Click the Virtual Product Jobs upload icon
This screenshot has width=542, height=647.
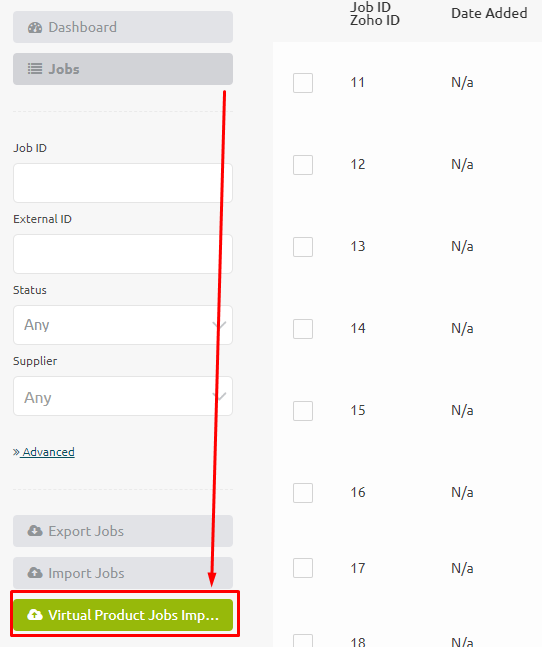click(x=35, y=615)
